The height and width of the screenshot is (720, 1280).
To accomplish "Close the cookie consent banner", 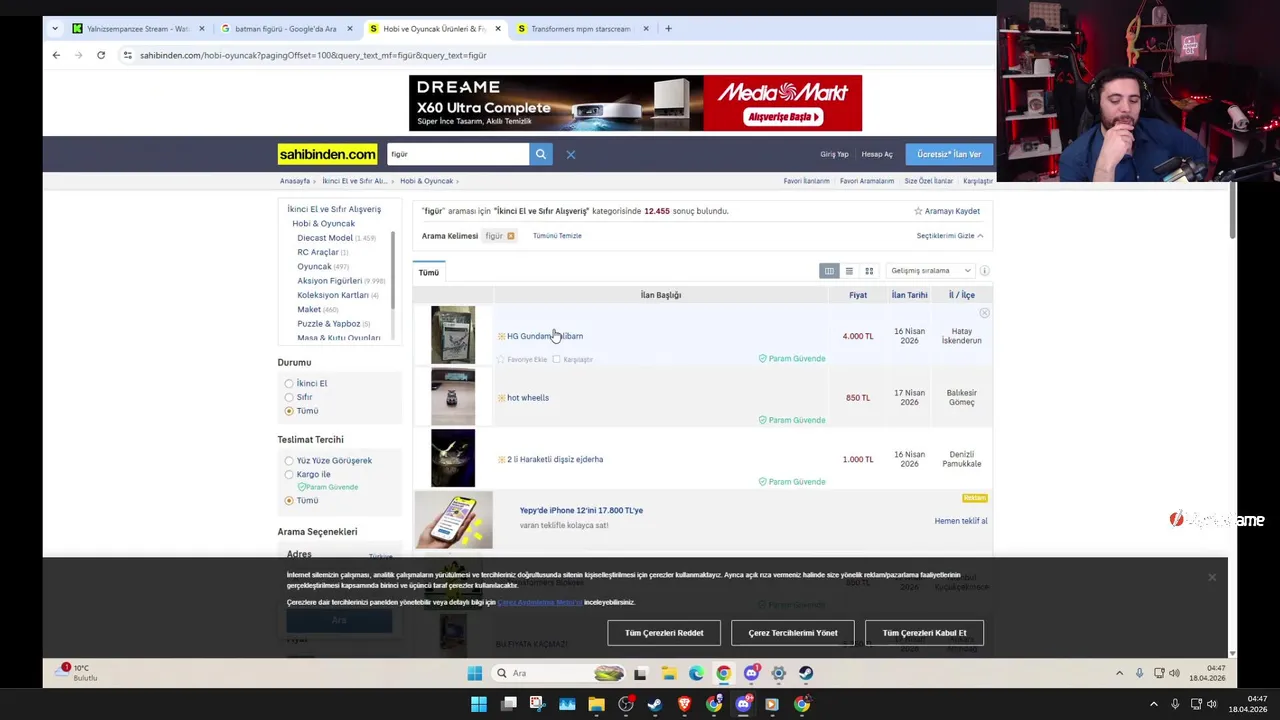I will (x=1211, y=577).
